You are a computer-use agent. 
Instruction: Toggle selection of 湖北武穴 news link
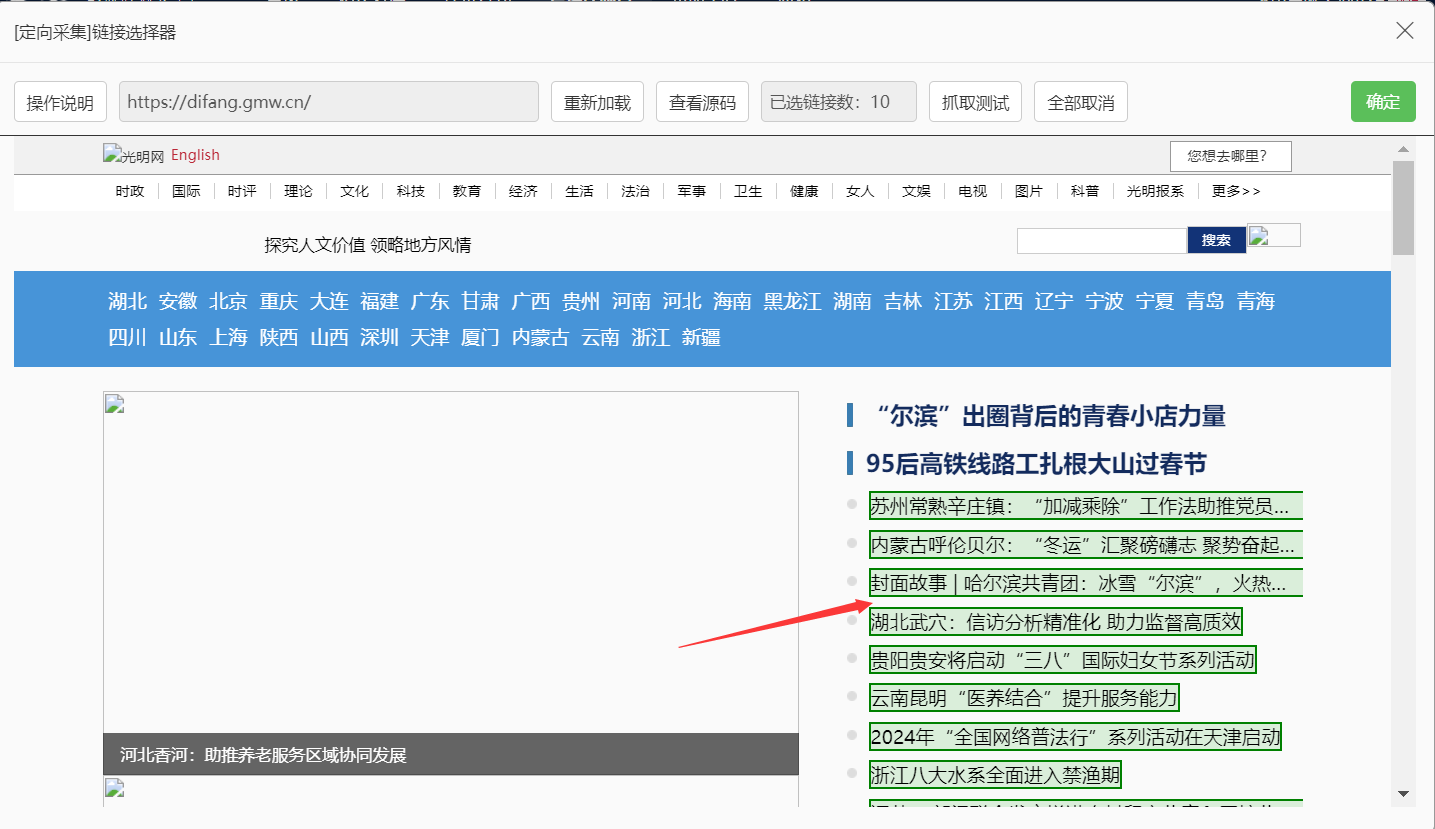click(x=1055, y=623)
